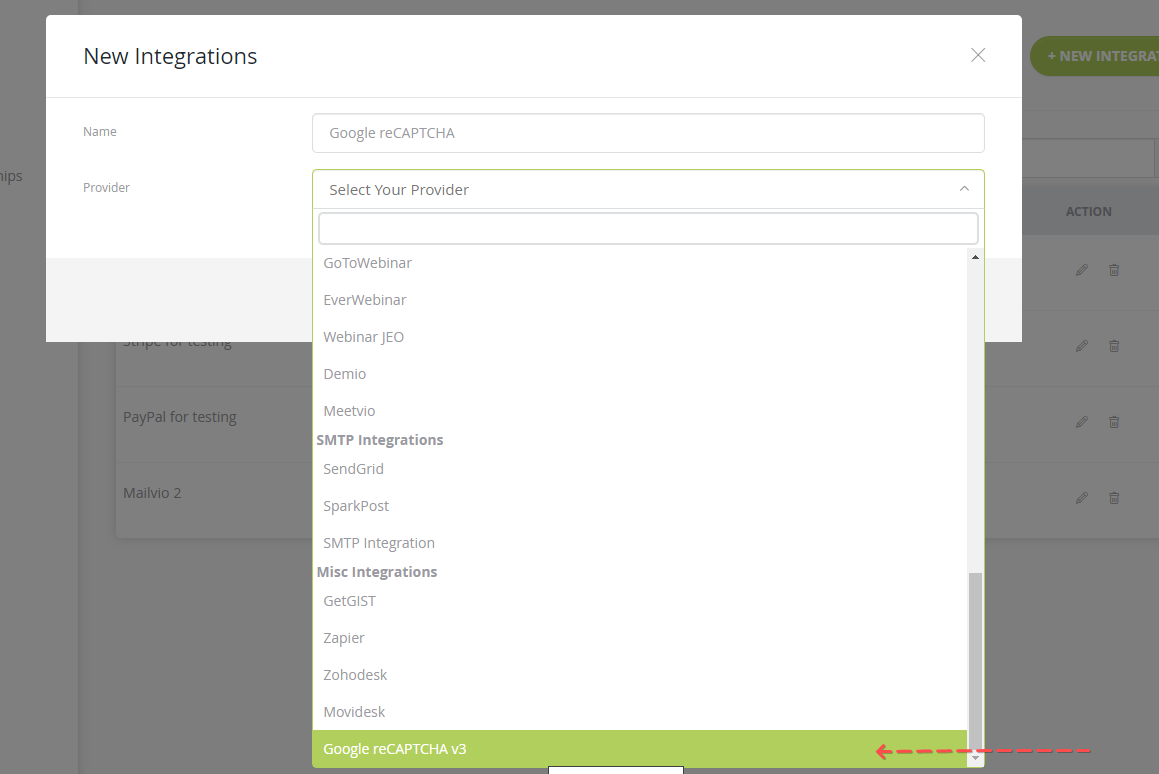
Task: Delete the Mailvio 2 integration
Action: click(x=1114, y=498)
